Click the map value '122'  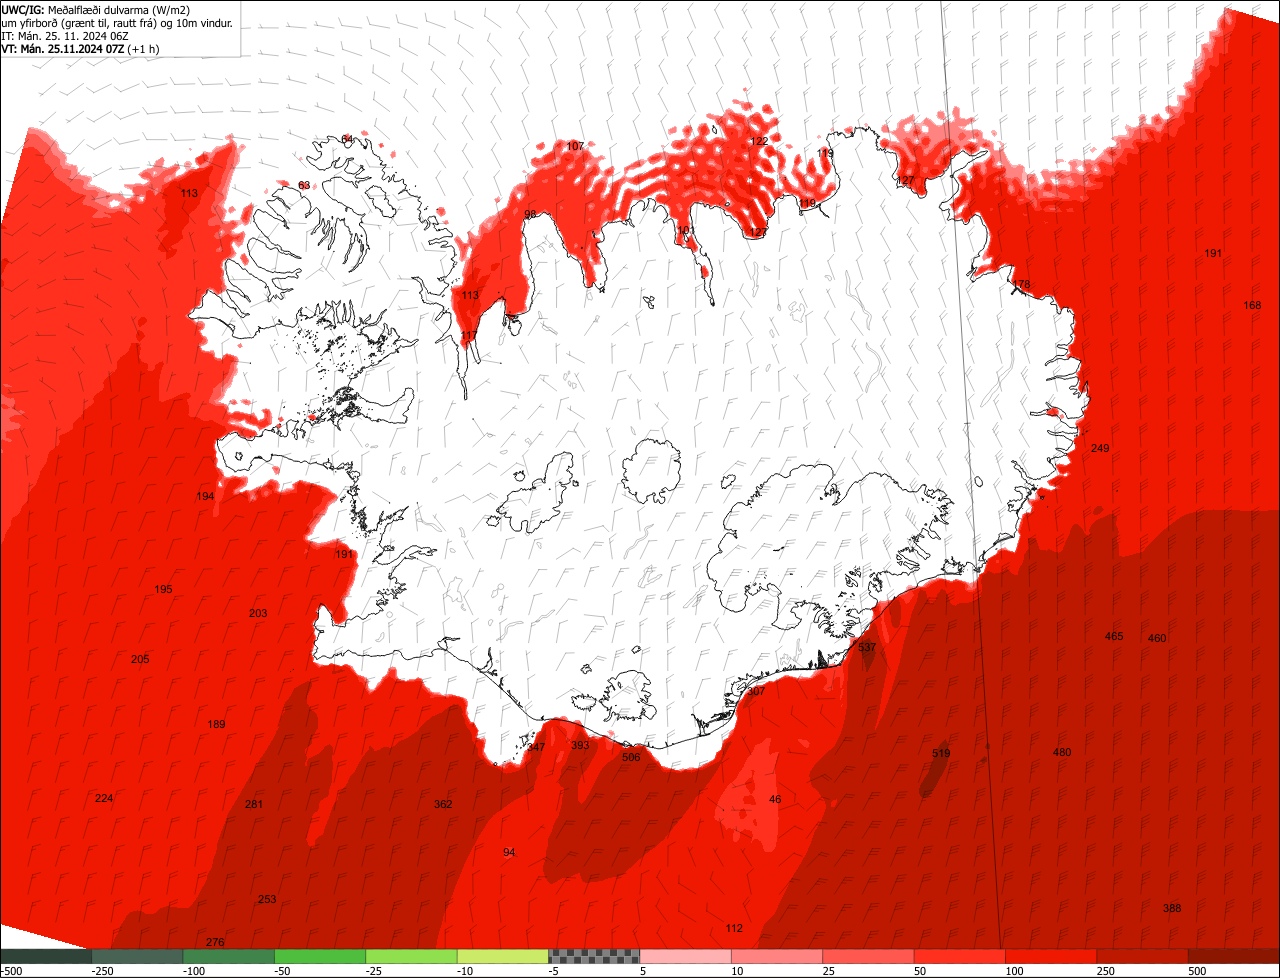[x=759, y=141]
